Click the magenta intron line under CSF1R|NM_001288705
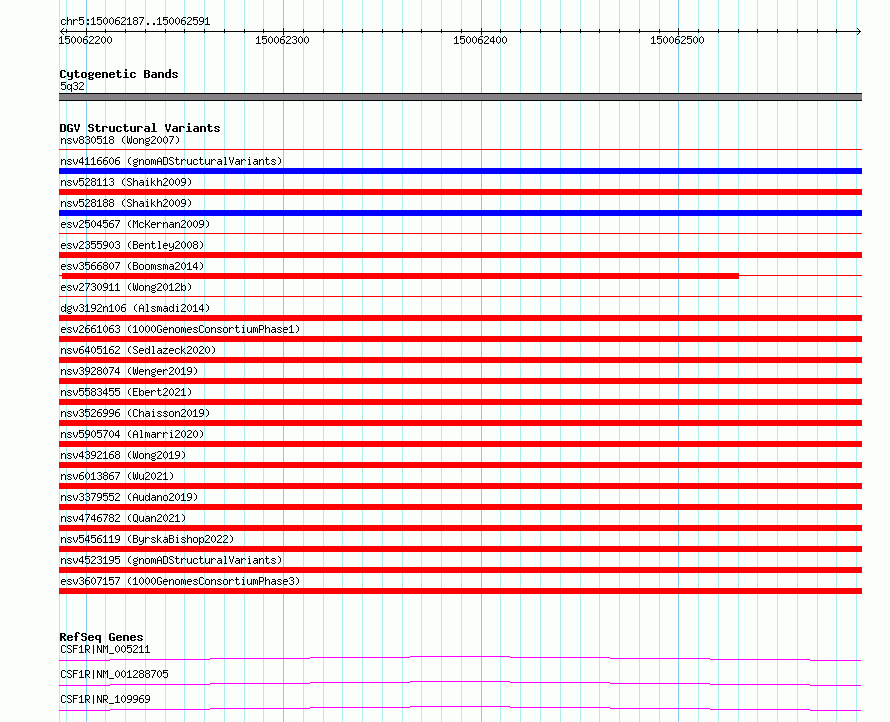The width and height of the screenshot is (890, 722). click(460, 683)
